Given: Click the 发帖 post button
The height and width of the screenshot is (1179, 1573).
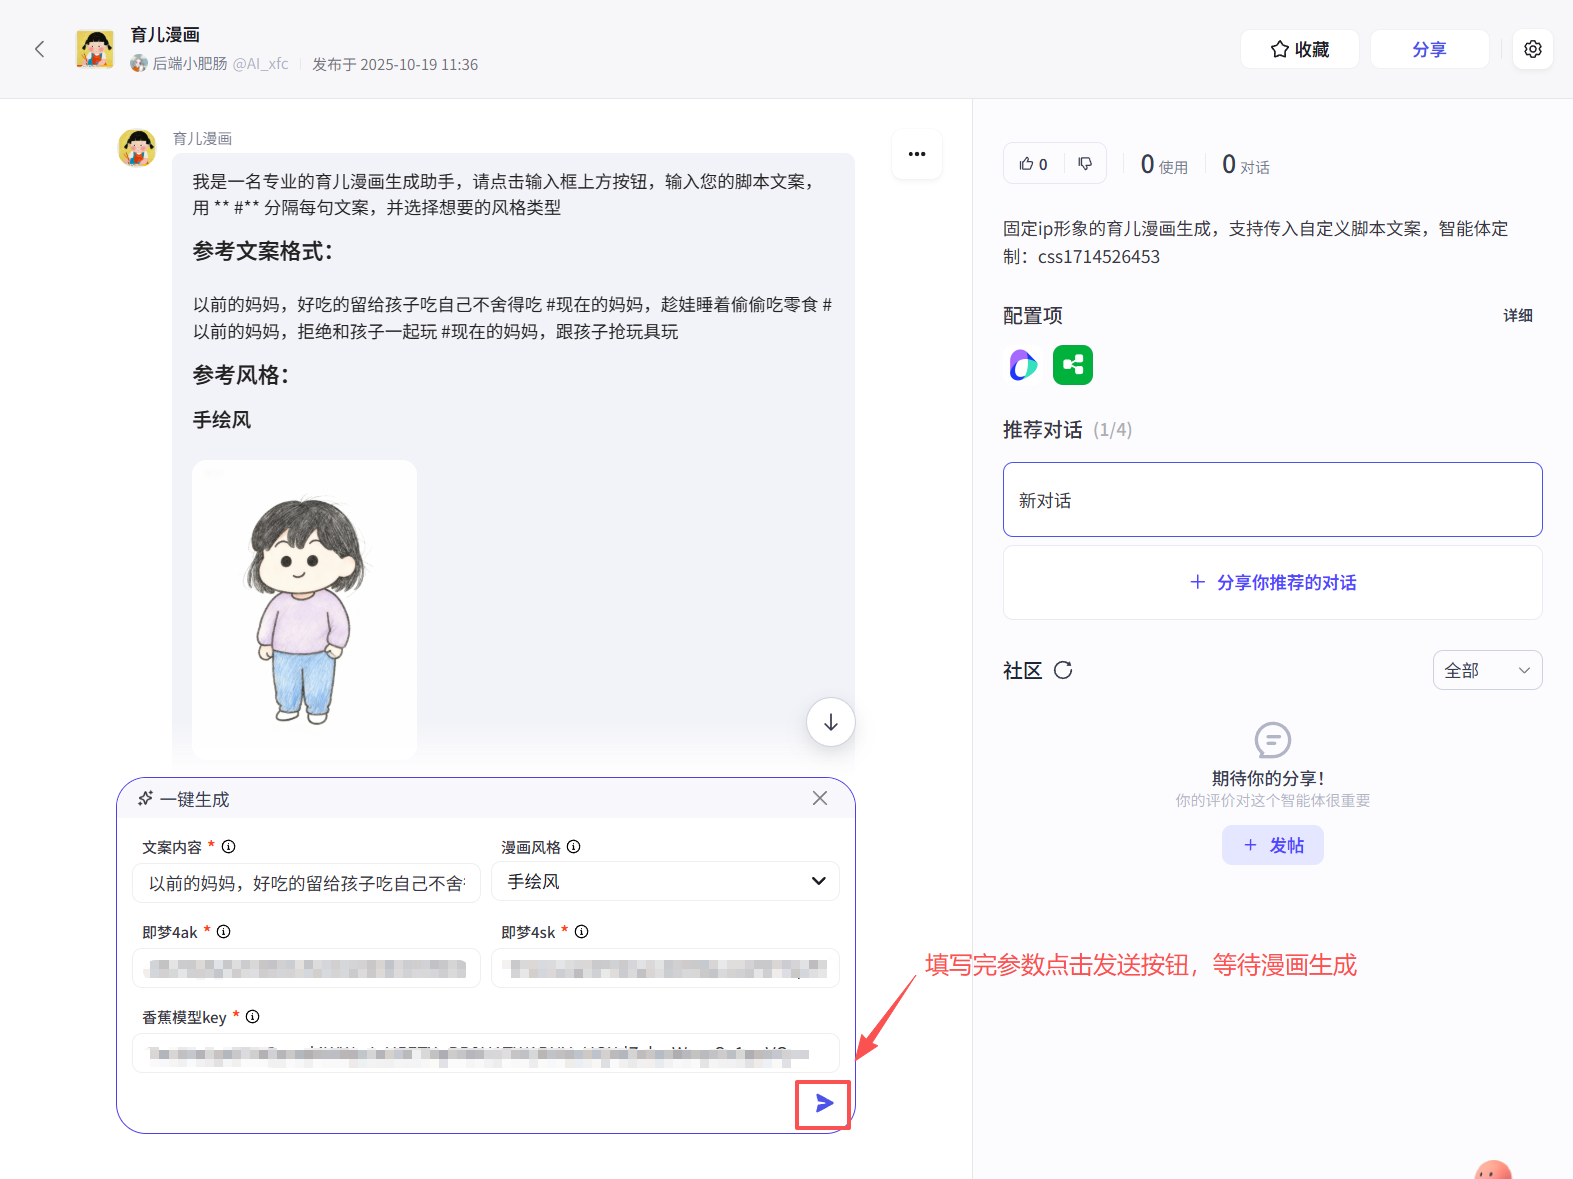Looking at the screenshot, I should [x=1272, y=845].
